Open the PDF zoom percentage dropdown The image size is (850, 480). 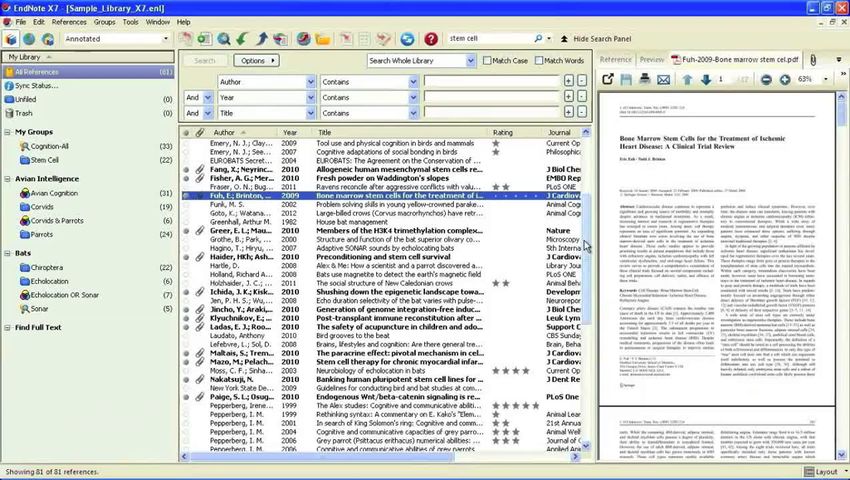(826, 79)
